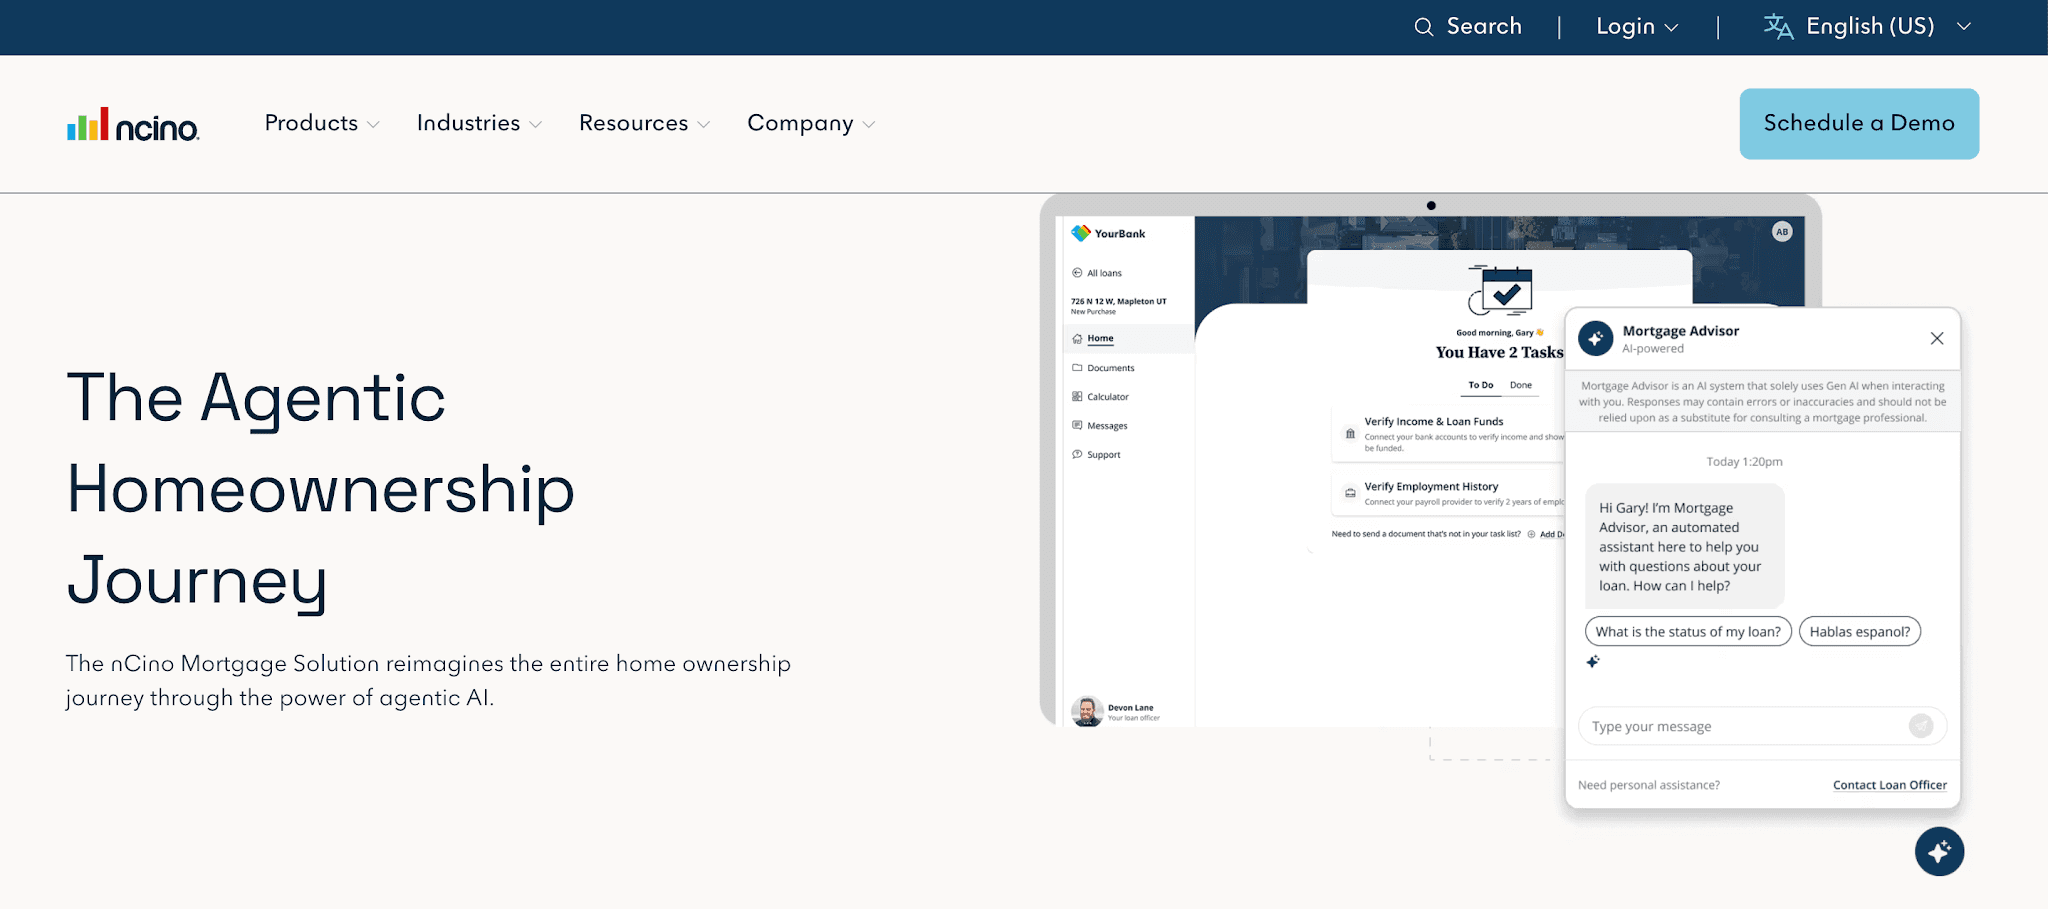Select Home in the YourBank sidebar
The height and width of the screenshot is (909, 2048).
[x=1100, y=339]
